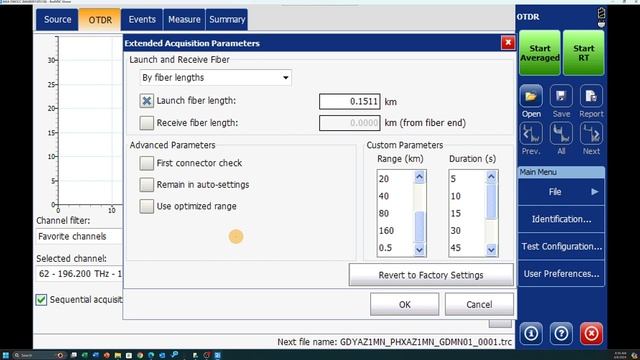
Task: Confirm the dialog with OK
Action: tap(404, 304)
